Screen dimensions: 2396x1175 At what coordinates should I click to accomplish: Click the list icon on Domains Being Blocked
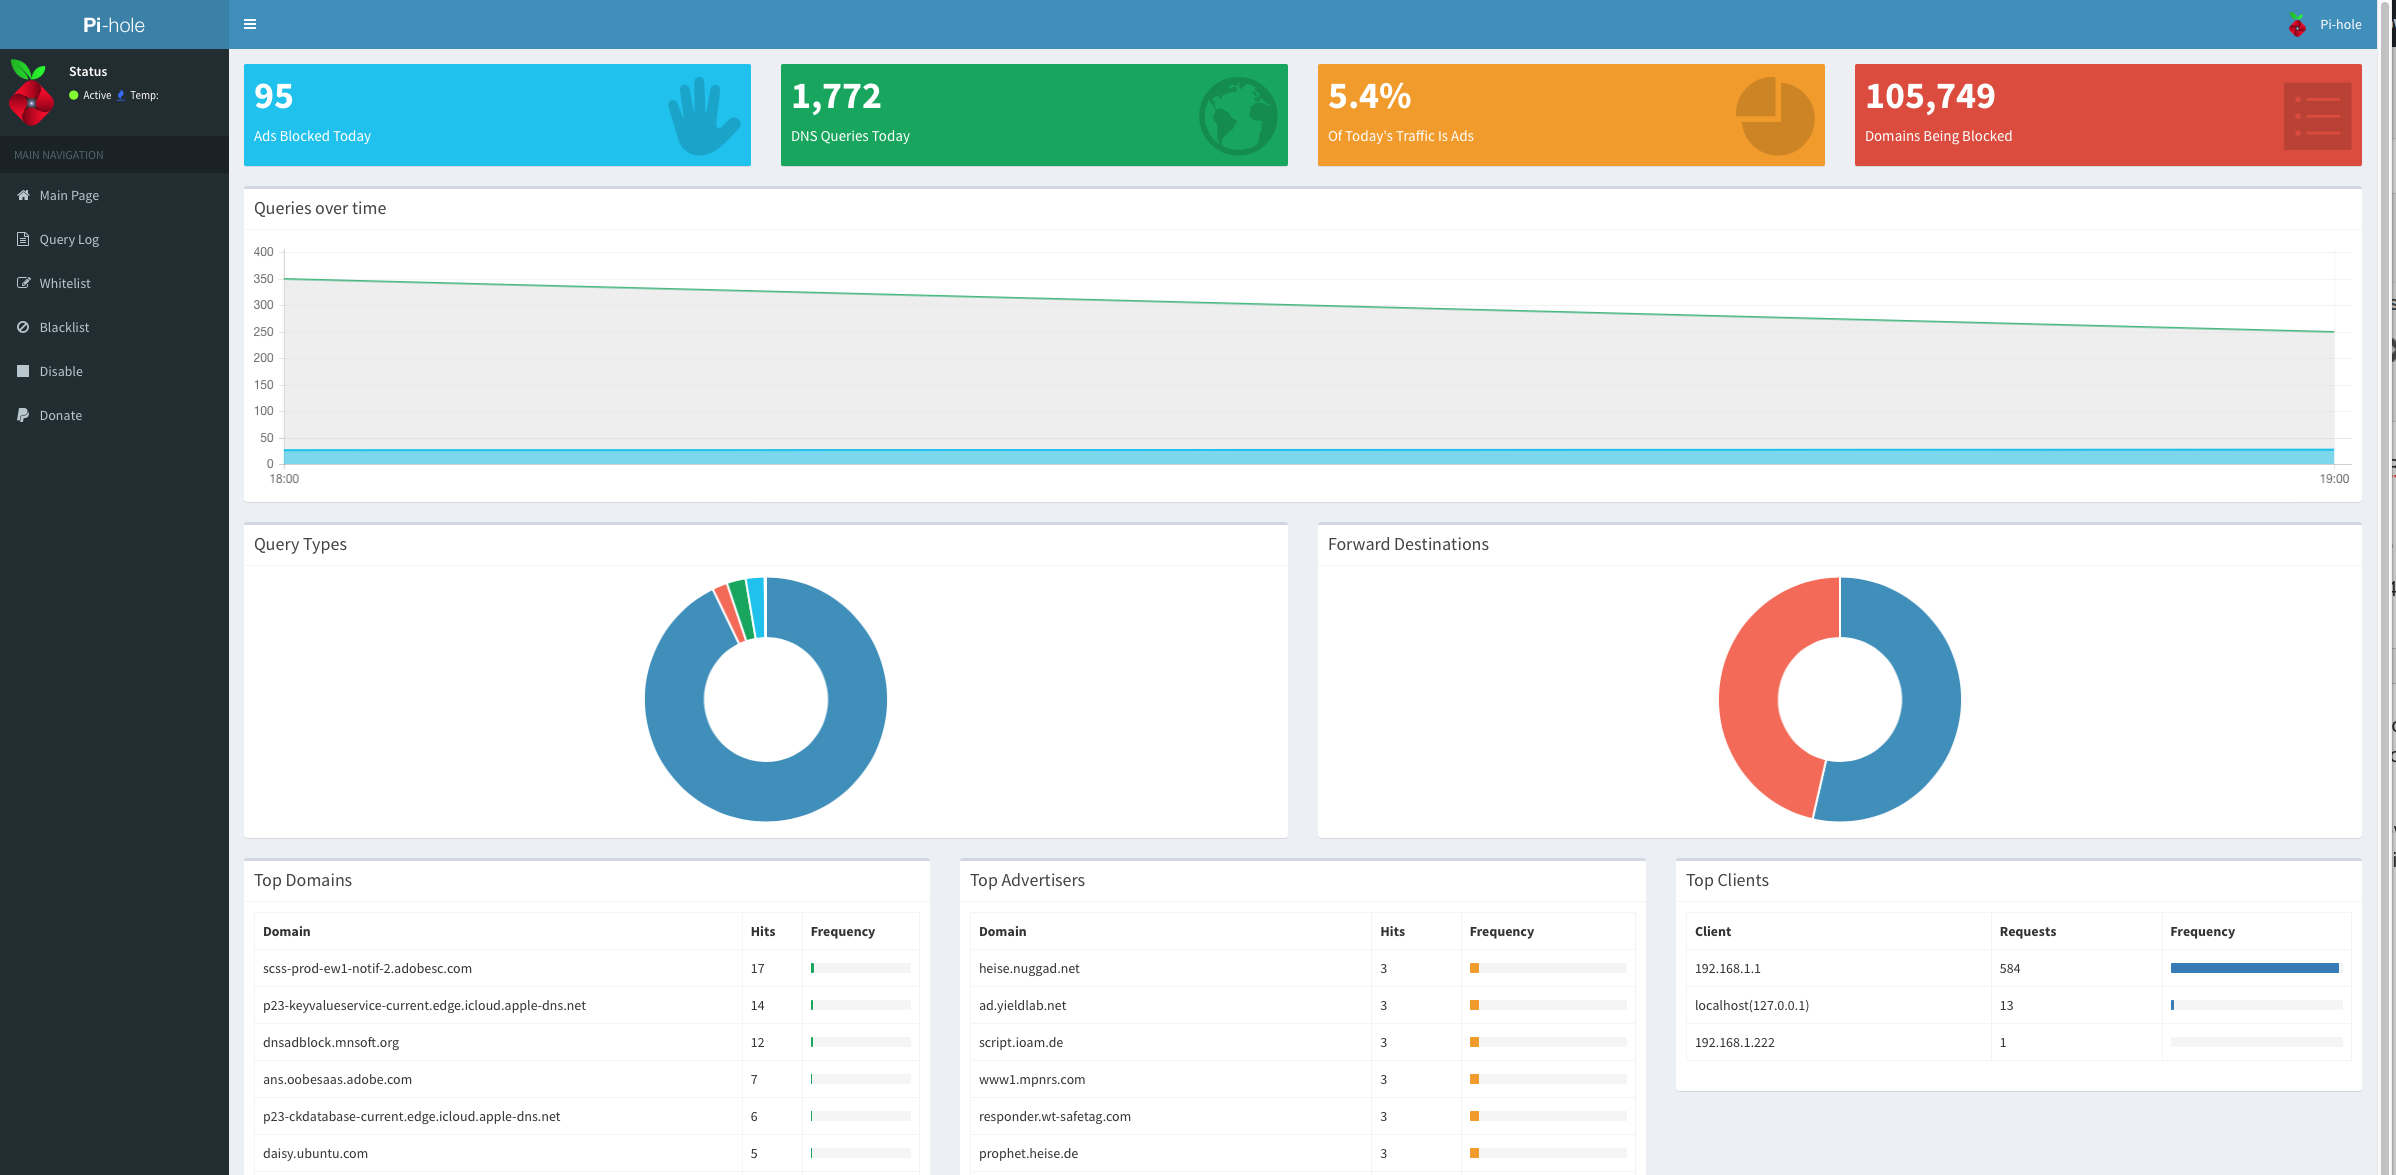click(2316, 116)
